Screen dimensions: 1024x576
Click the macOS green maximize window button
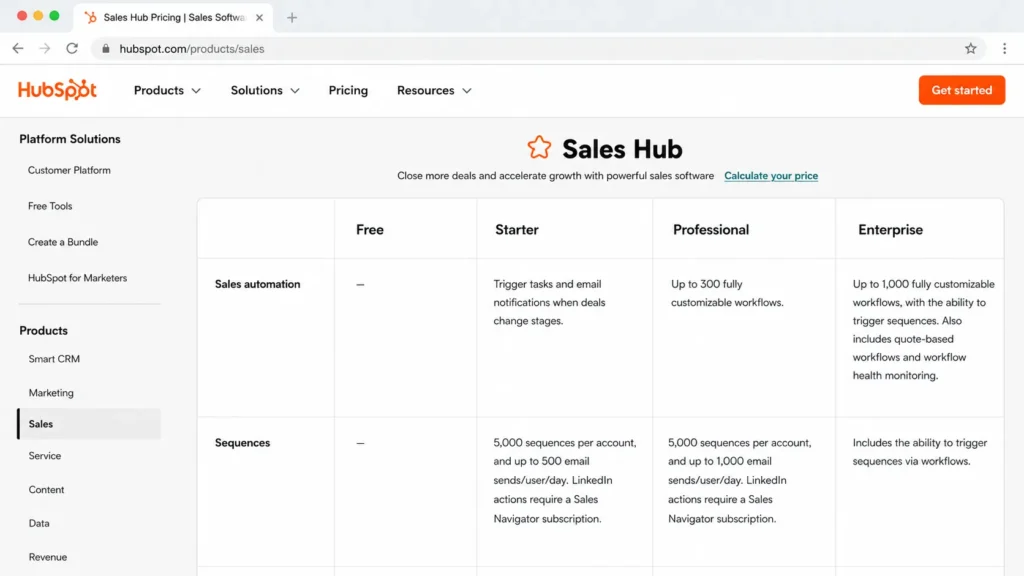(54, 16)
